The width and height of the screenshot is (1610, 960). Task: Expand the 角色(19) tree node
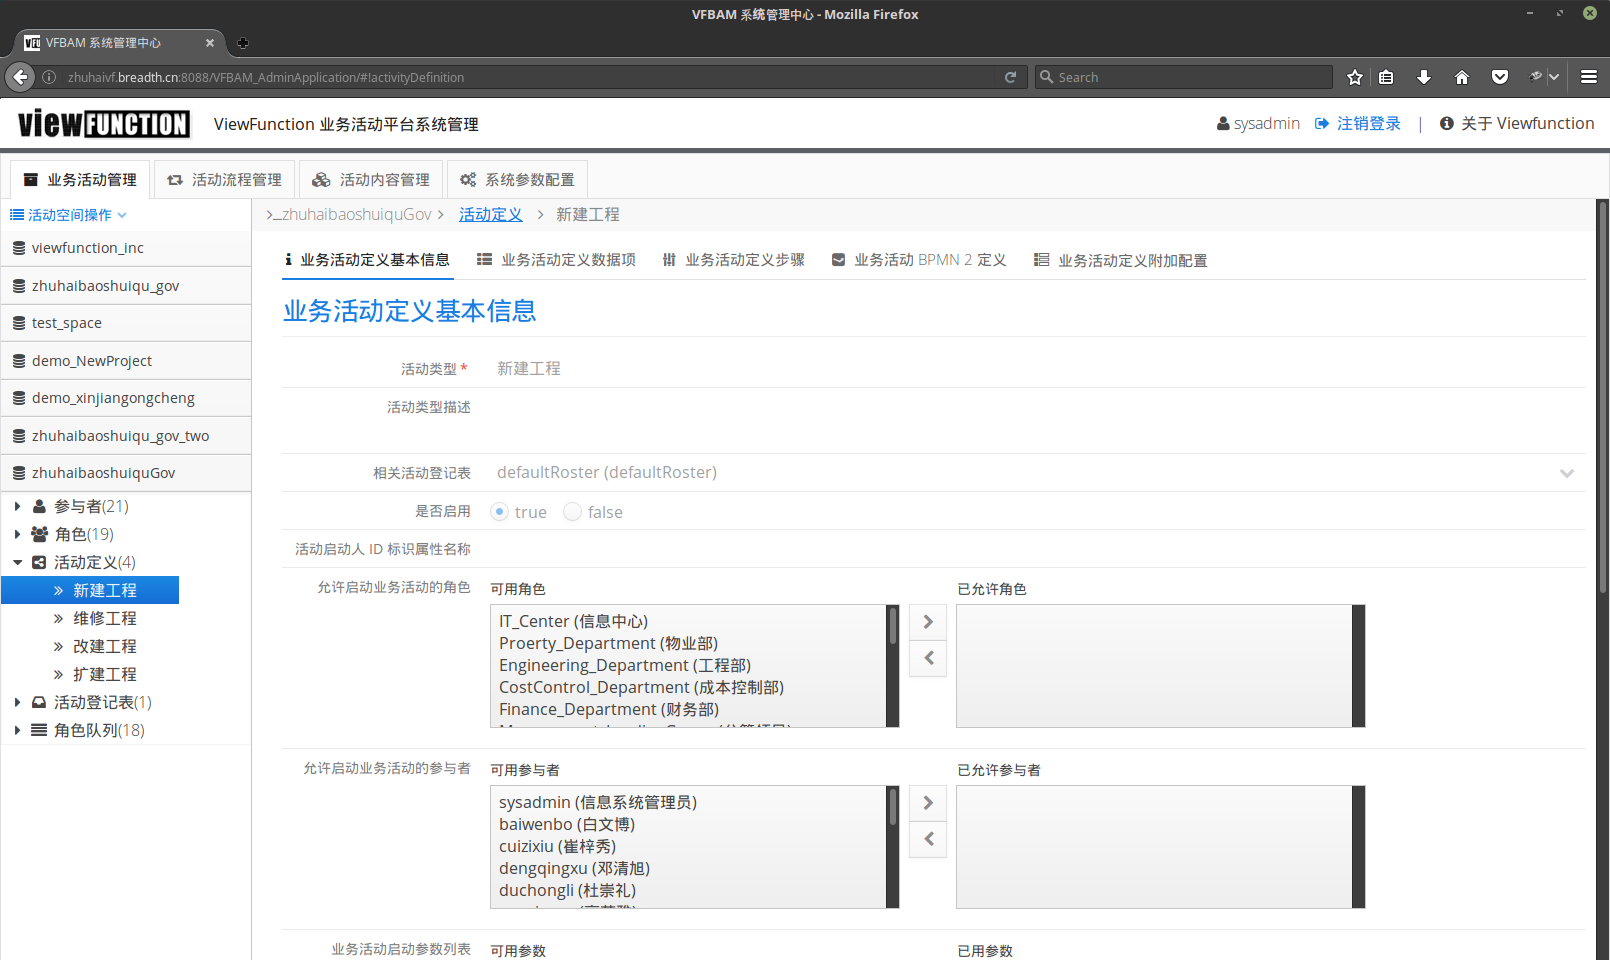[x=17, y=534]
